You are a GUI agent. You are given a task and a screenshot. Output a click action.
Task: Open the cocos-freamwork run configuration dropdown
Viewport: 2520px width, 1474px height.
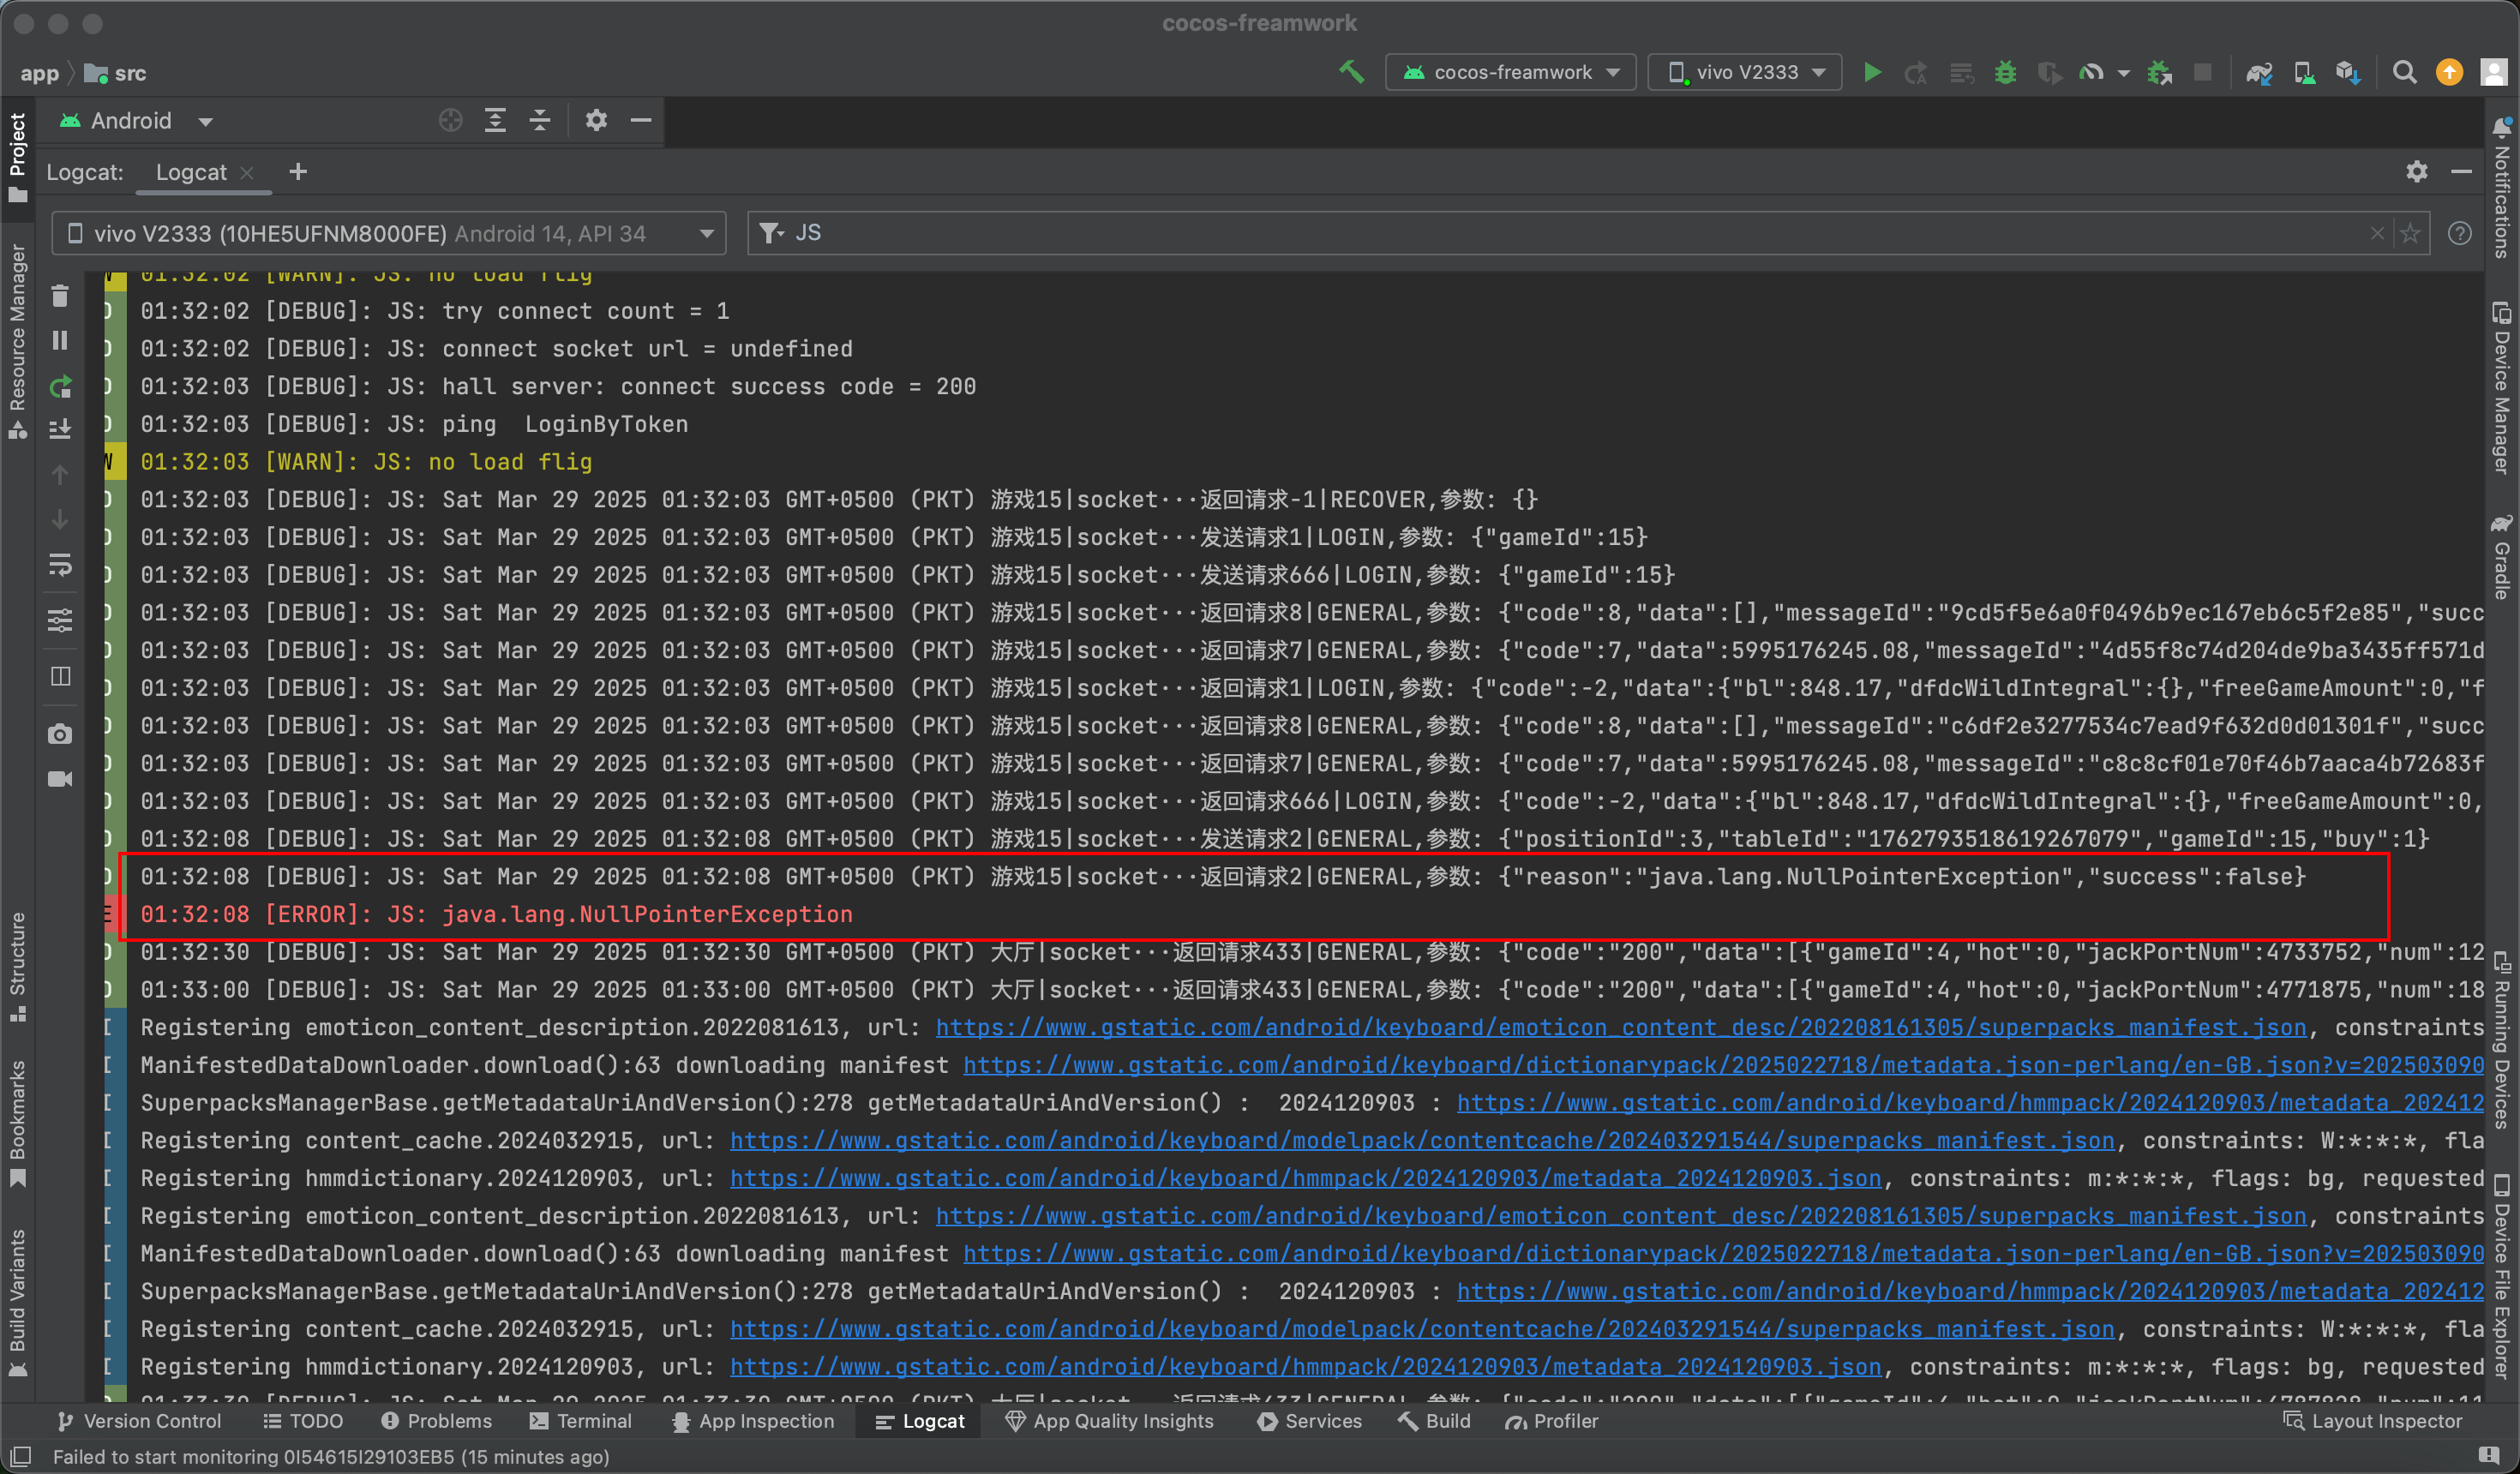1510,73
